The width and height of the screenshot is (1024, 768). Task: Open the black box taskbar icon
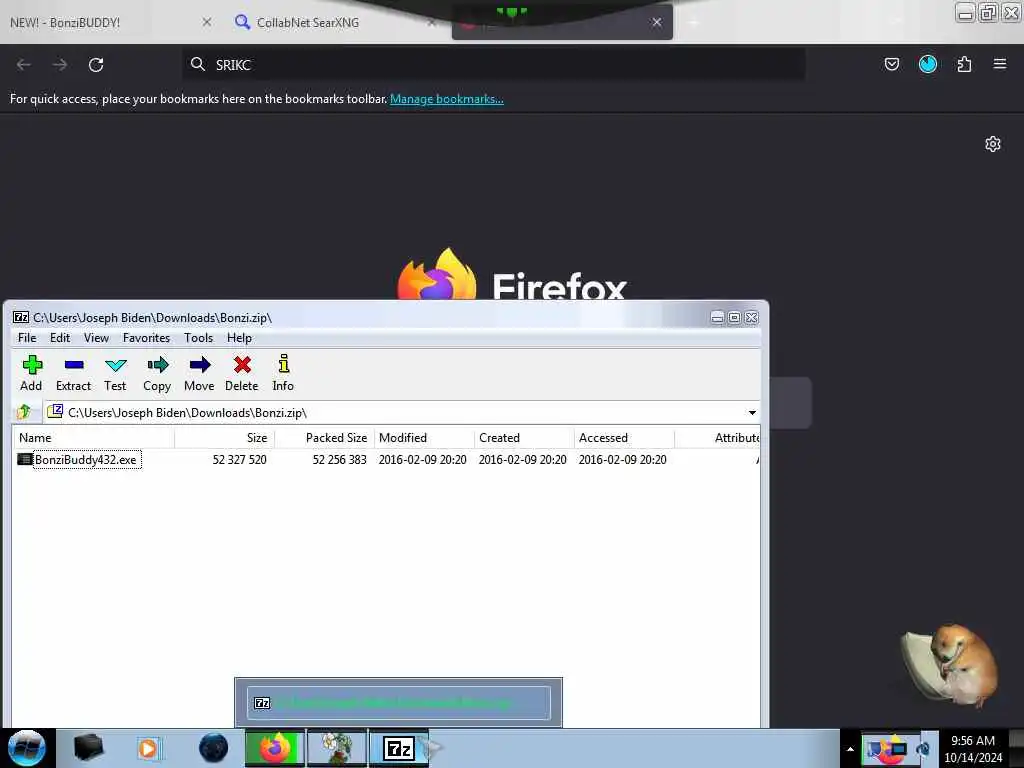pyautogui.click(x=88, y=748)
